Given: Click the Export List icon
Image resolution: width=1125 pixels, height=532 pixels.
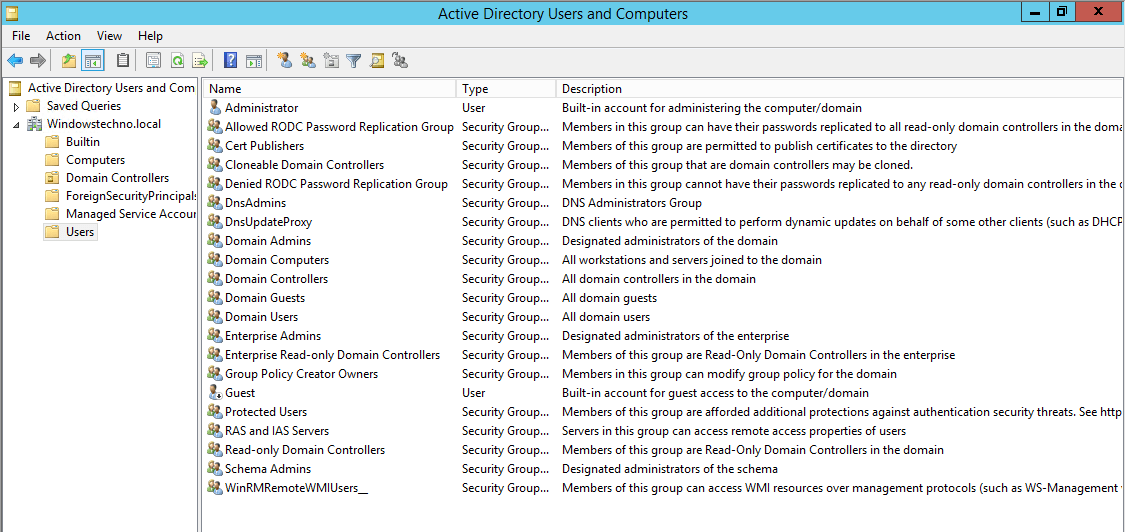Looking at the screenshot, I should 200,61.
